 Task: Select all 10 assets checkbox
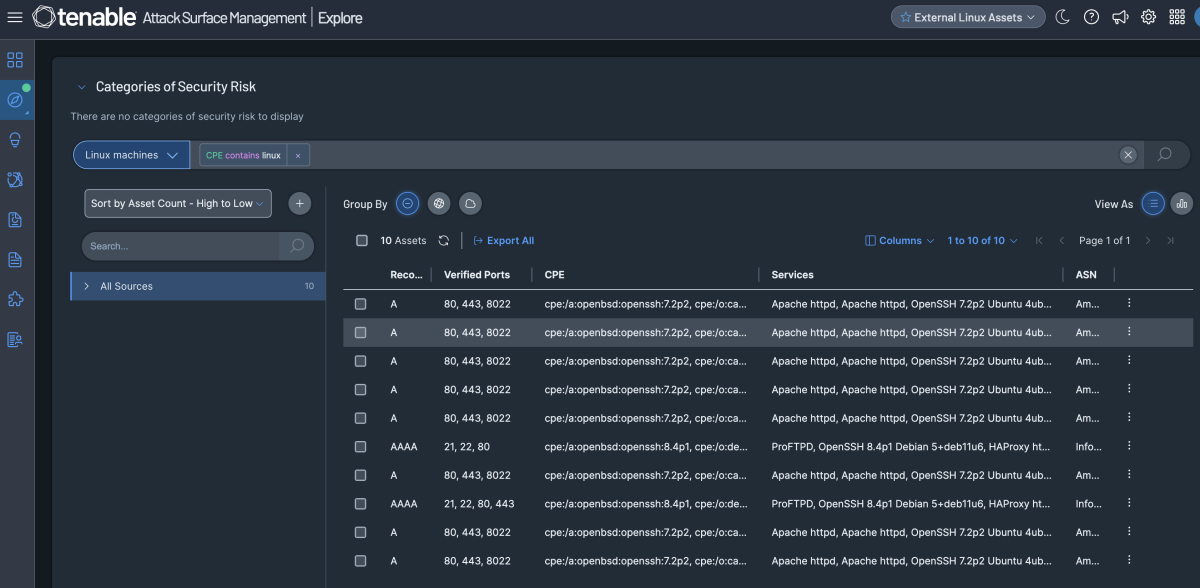362,240
